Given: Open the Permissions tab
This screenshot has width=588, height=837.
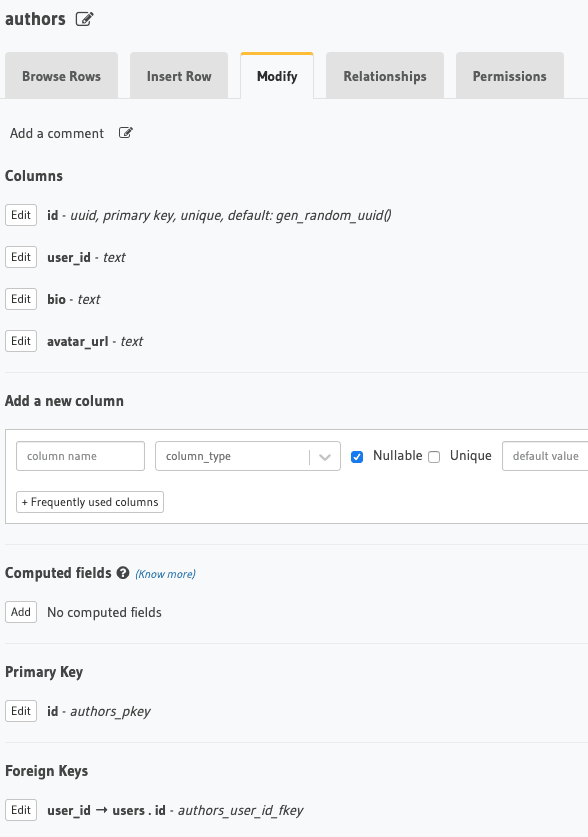Looking at the screenshot, I should pos(510,74).
